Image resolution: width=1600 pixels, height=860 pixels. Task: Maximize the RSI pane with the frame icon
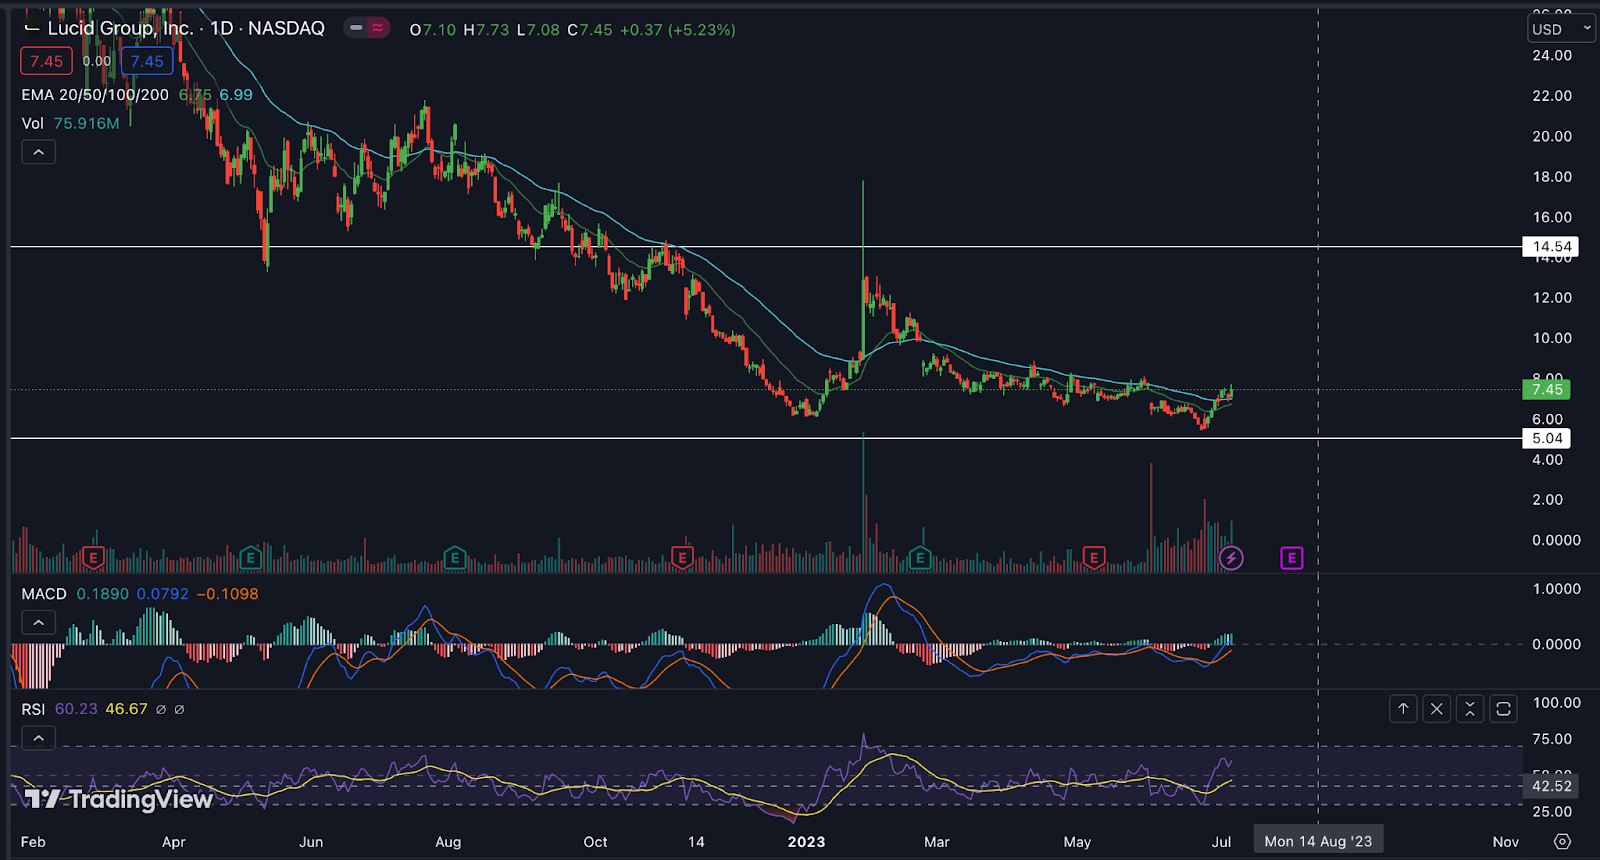point(1503,709)
